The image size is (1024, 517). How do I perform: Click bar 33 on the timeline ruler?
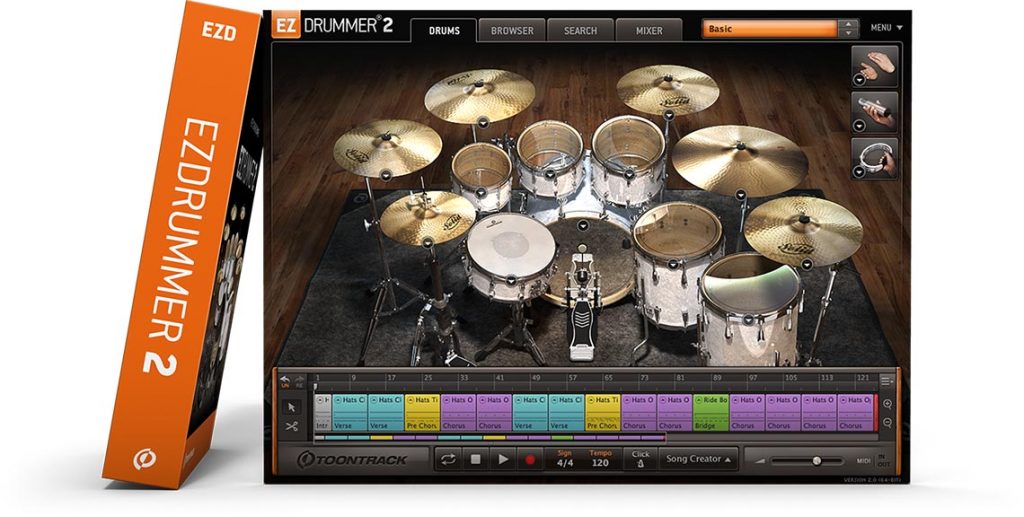coord(463,378)
